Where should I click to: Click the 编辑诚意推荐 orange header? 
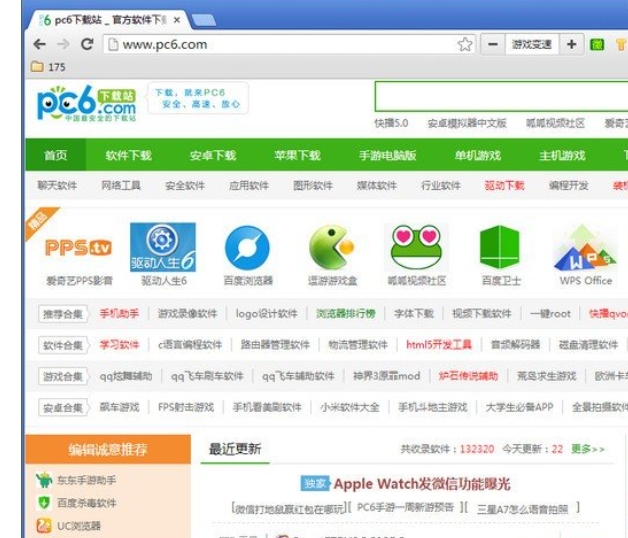coord(108,449)
